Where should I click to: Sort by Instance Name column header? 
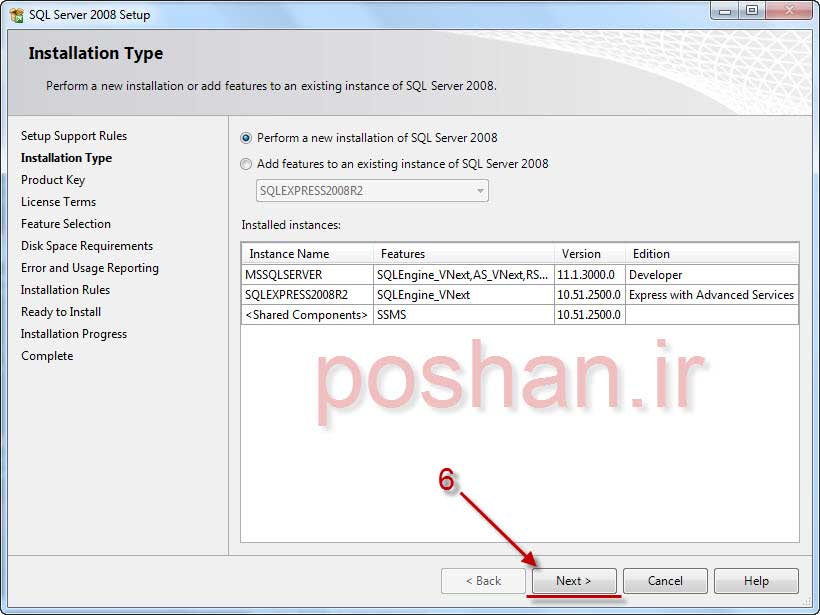[x=307, y=254]
